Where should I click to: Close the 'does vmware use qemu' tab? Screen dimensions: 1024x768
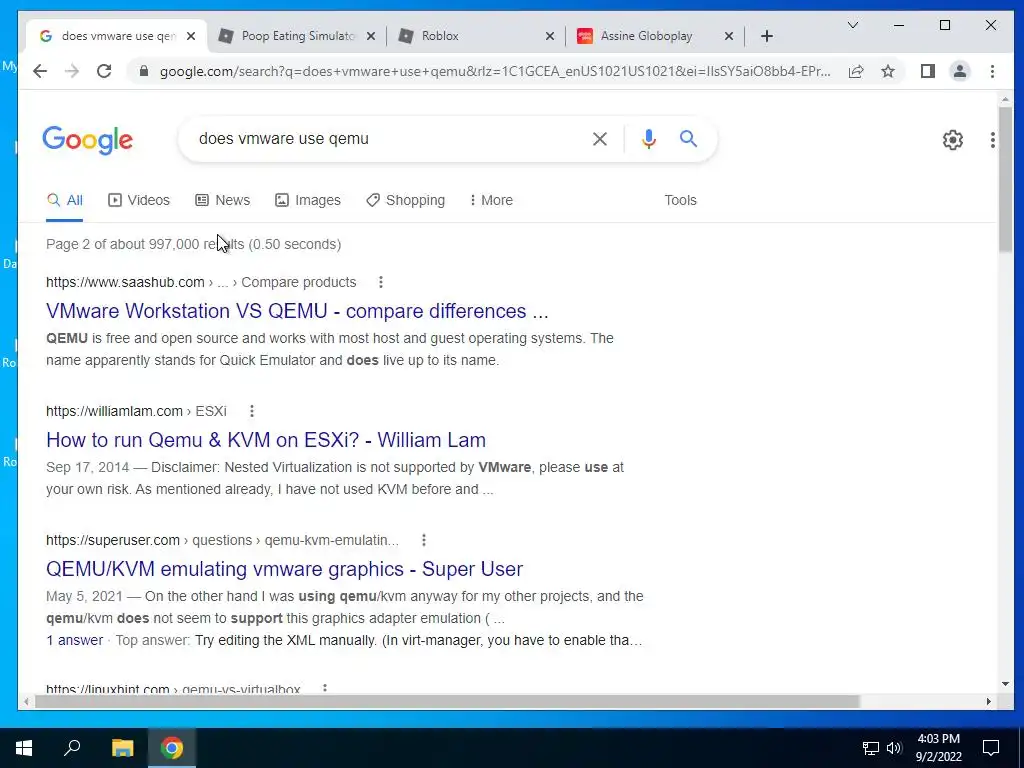[x=191, y=36]
